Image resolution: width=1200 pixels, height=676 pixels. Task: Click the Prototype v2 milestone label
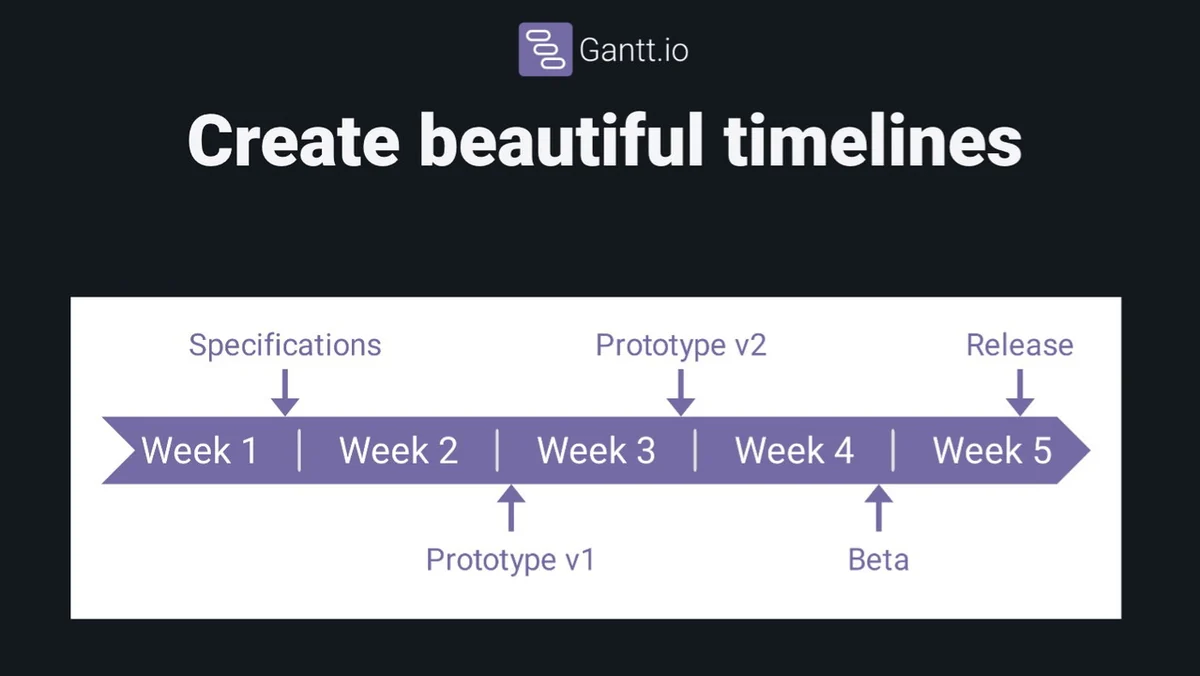(x=681, y=346)
